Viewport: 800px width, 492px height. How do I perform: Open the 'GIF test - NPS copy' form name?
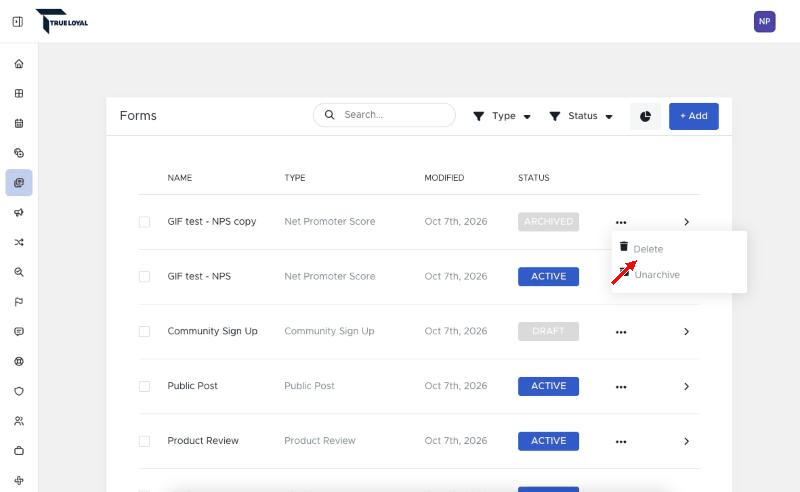212,222
